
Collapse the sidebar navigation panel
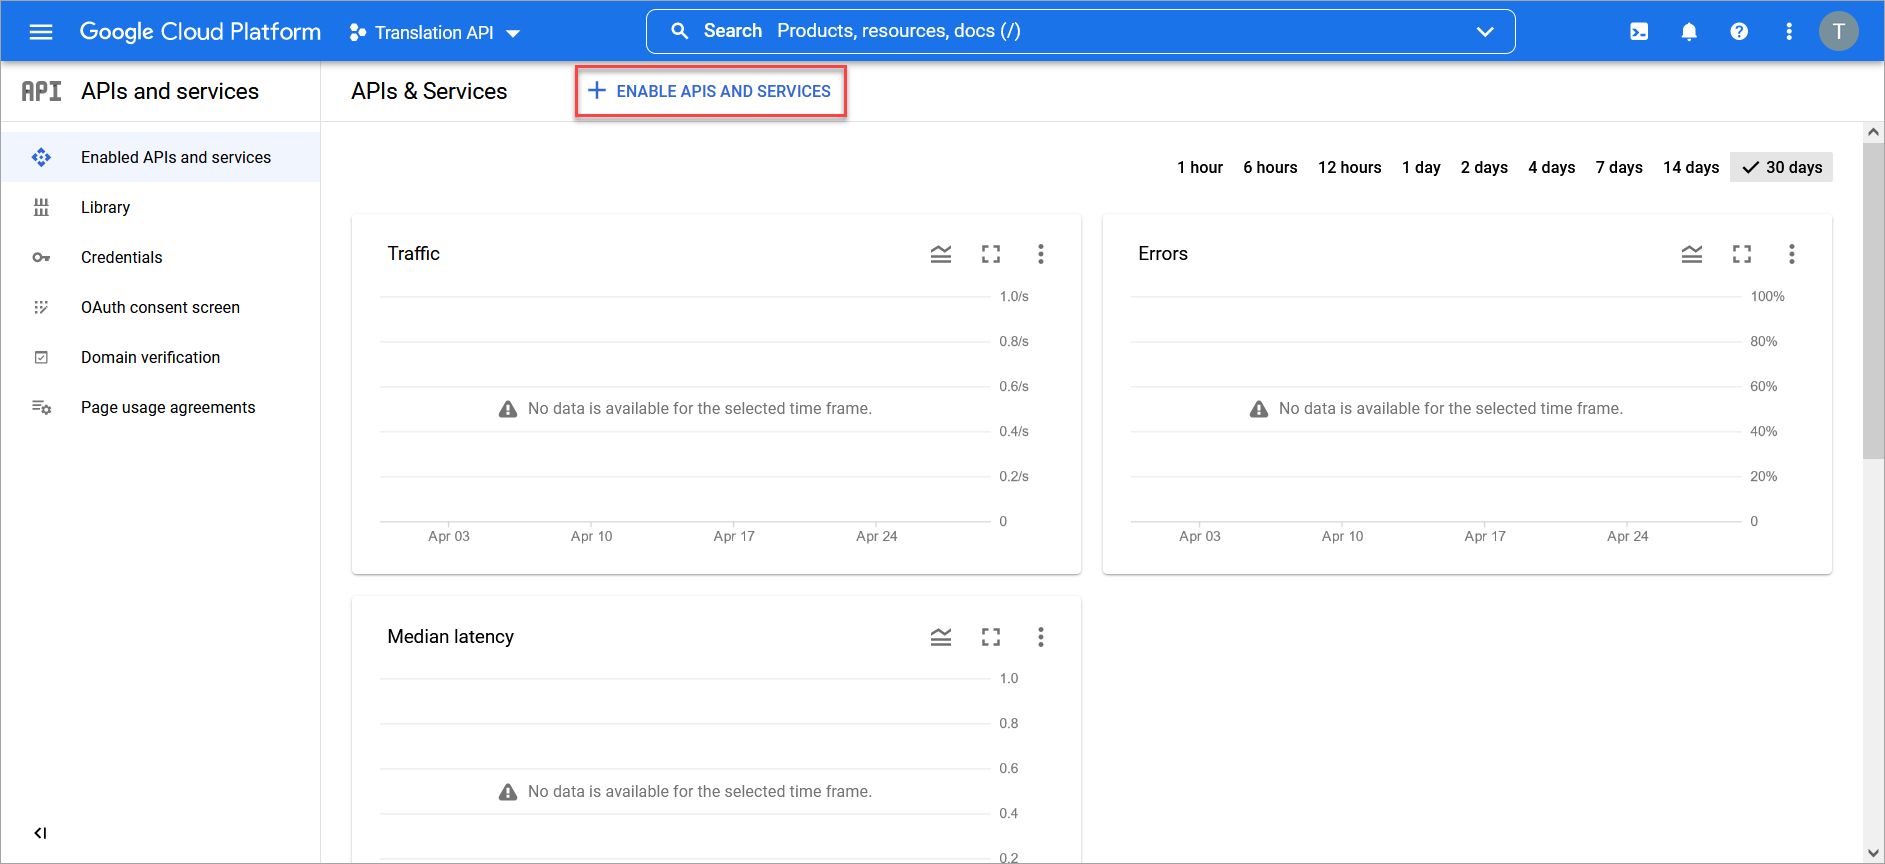click(40, 833)
